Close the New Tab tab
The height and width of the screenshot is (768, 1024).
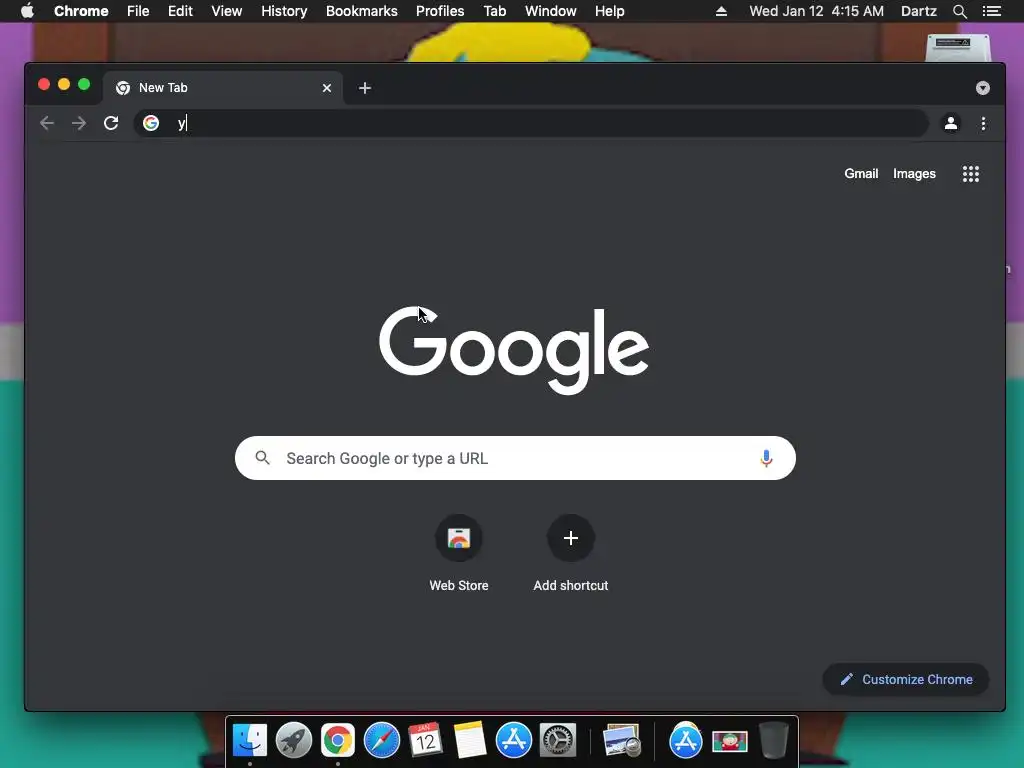pos(327,88)
